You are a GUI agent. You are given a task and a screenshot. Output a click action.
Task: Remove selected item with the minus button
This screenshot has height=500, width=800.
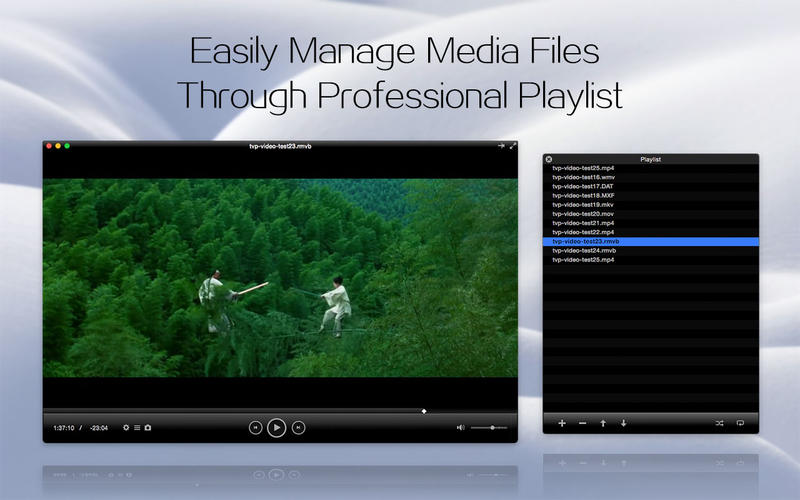click(582, 423)
